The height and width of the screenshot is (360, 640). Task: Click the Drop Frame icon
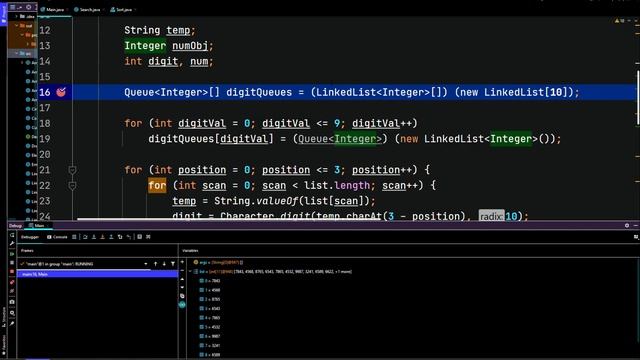click(120, 237)
